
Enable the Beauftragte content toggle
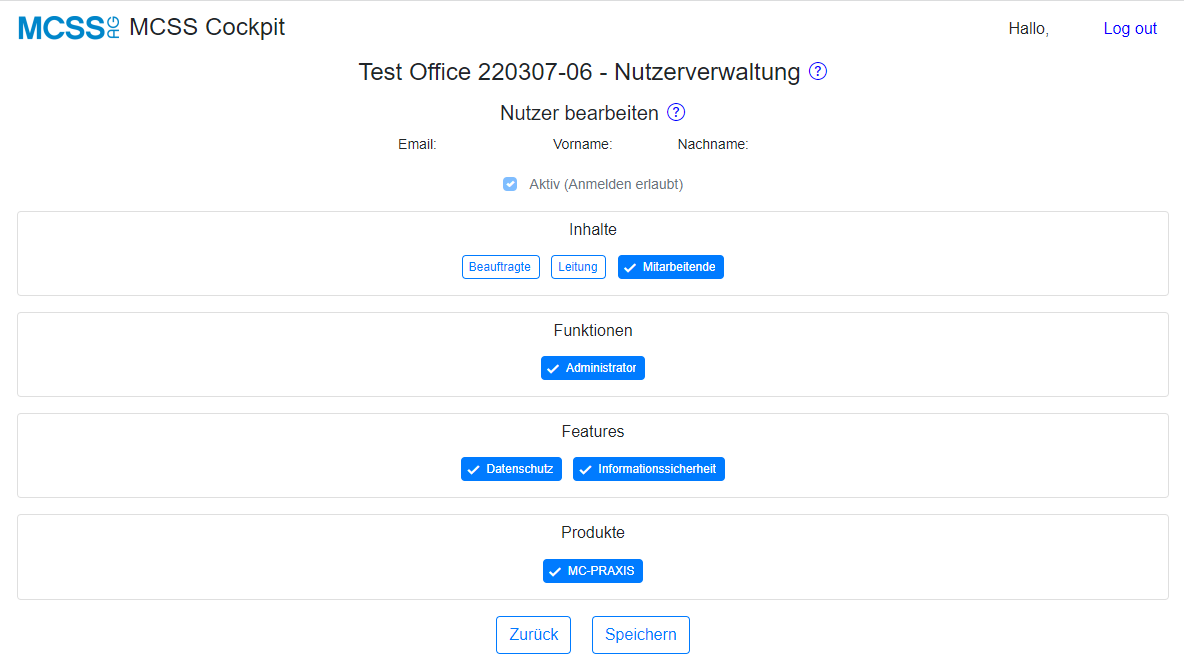tap(501, 267)
